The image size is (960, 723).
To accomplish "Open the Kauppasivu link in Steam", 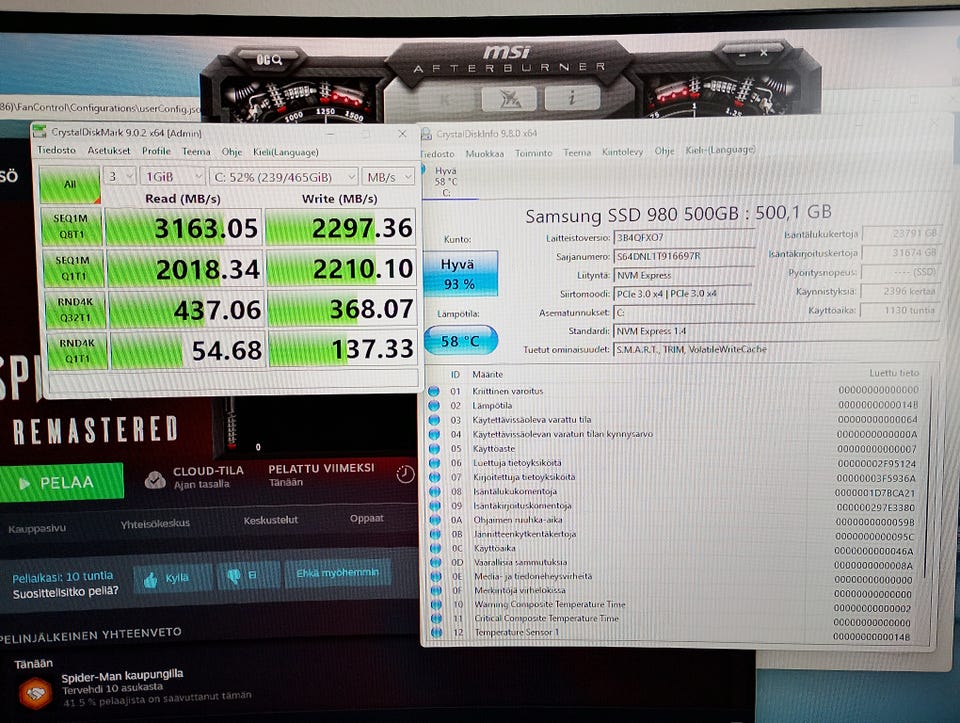I will [x=37, y=528].
